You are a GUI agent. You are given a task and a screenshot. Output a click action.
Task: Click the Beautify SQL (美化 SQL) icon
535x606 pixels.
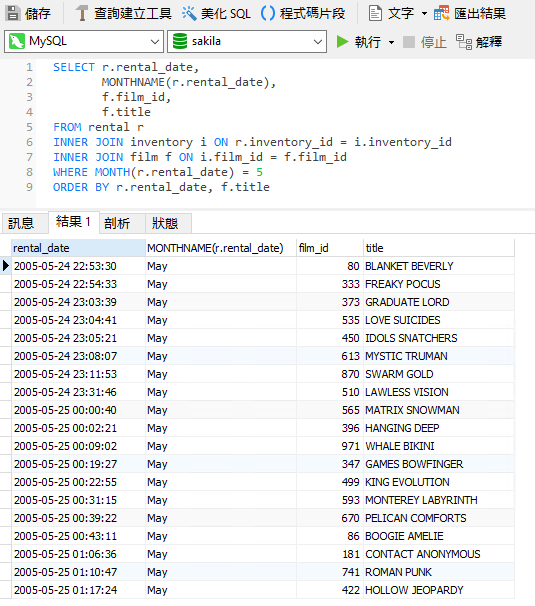point(189,13)
